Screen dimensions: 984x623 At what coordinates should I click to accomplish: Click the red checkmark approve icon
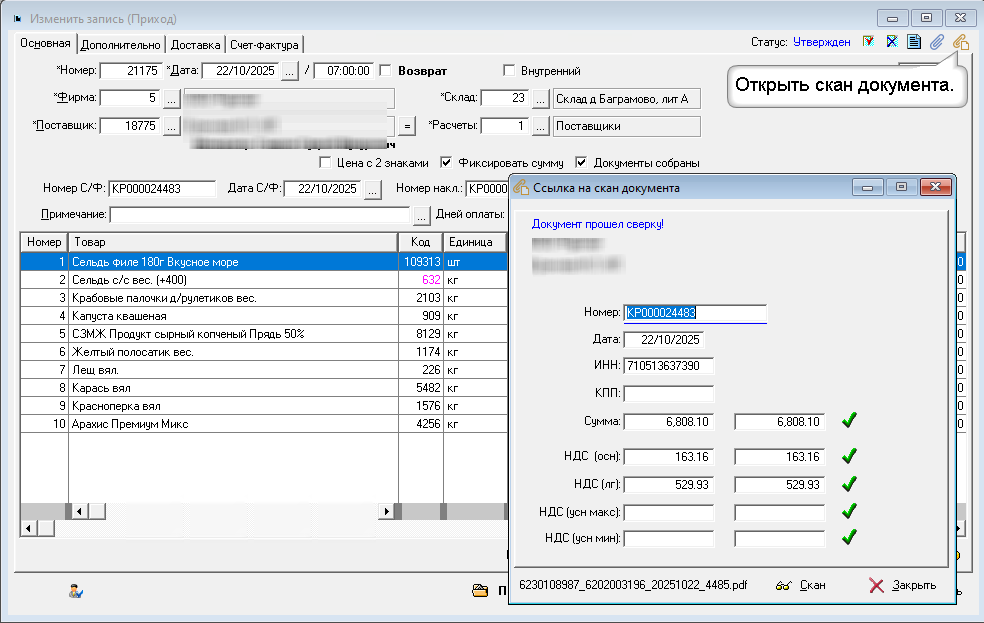tap(868, 42)
